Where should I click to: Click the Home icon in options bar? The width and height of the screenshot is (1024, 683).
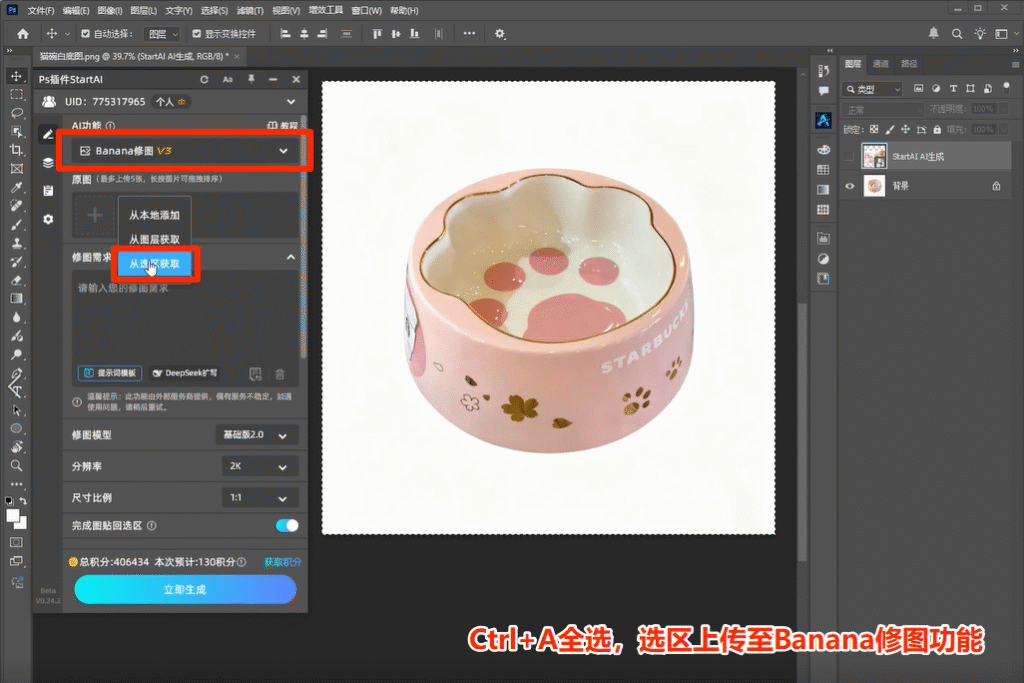23,34
